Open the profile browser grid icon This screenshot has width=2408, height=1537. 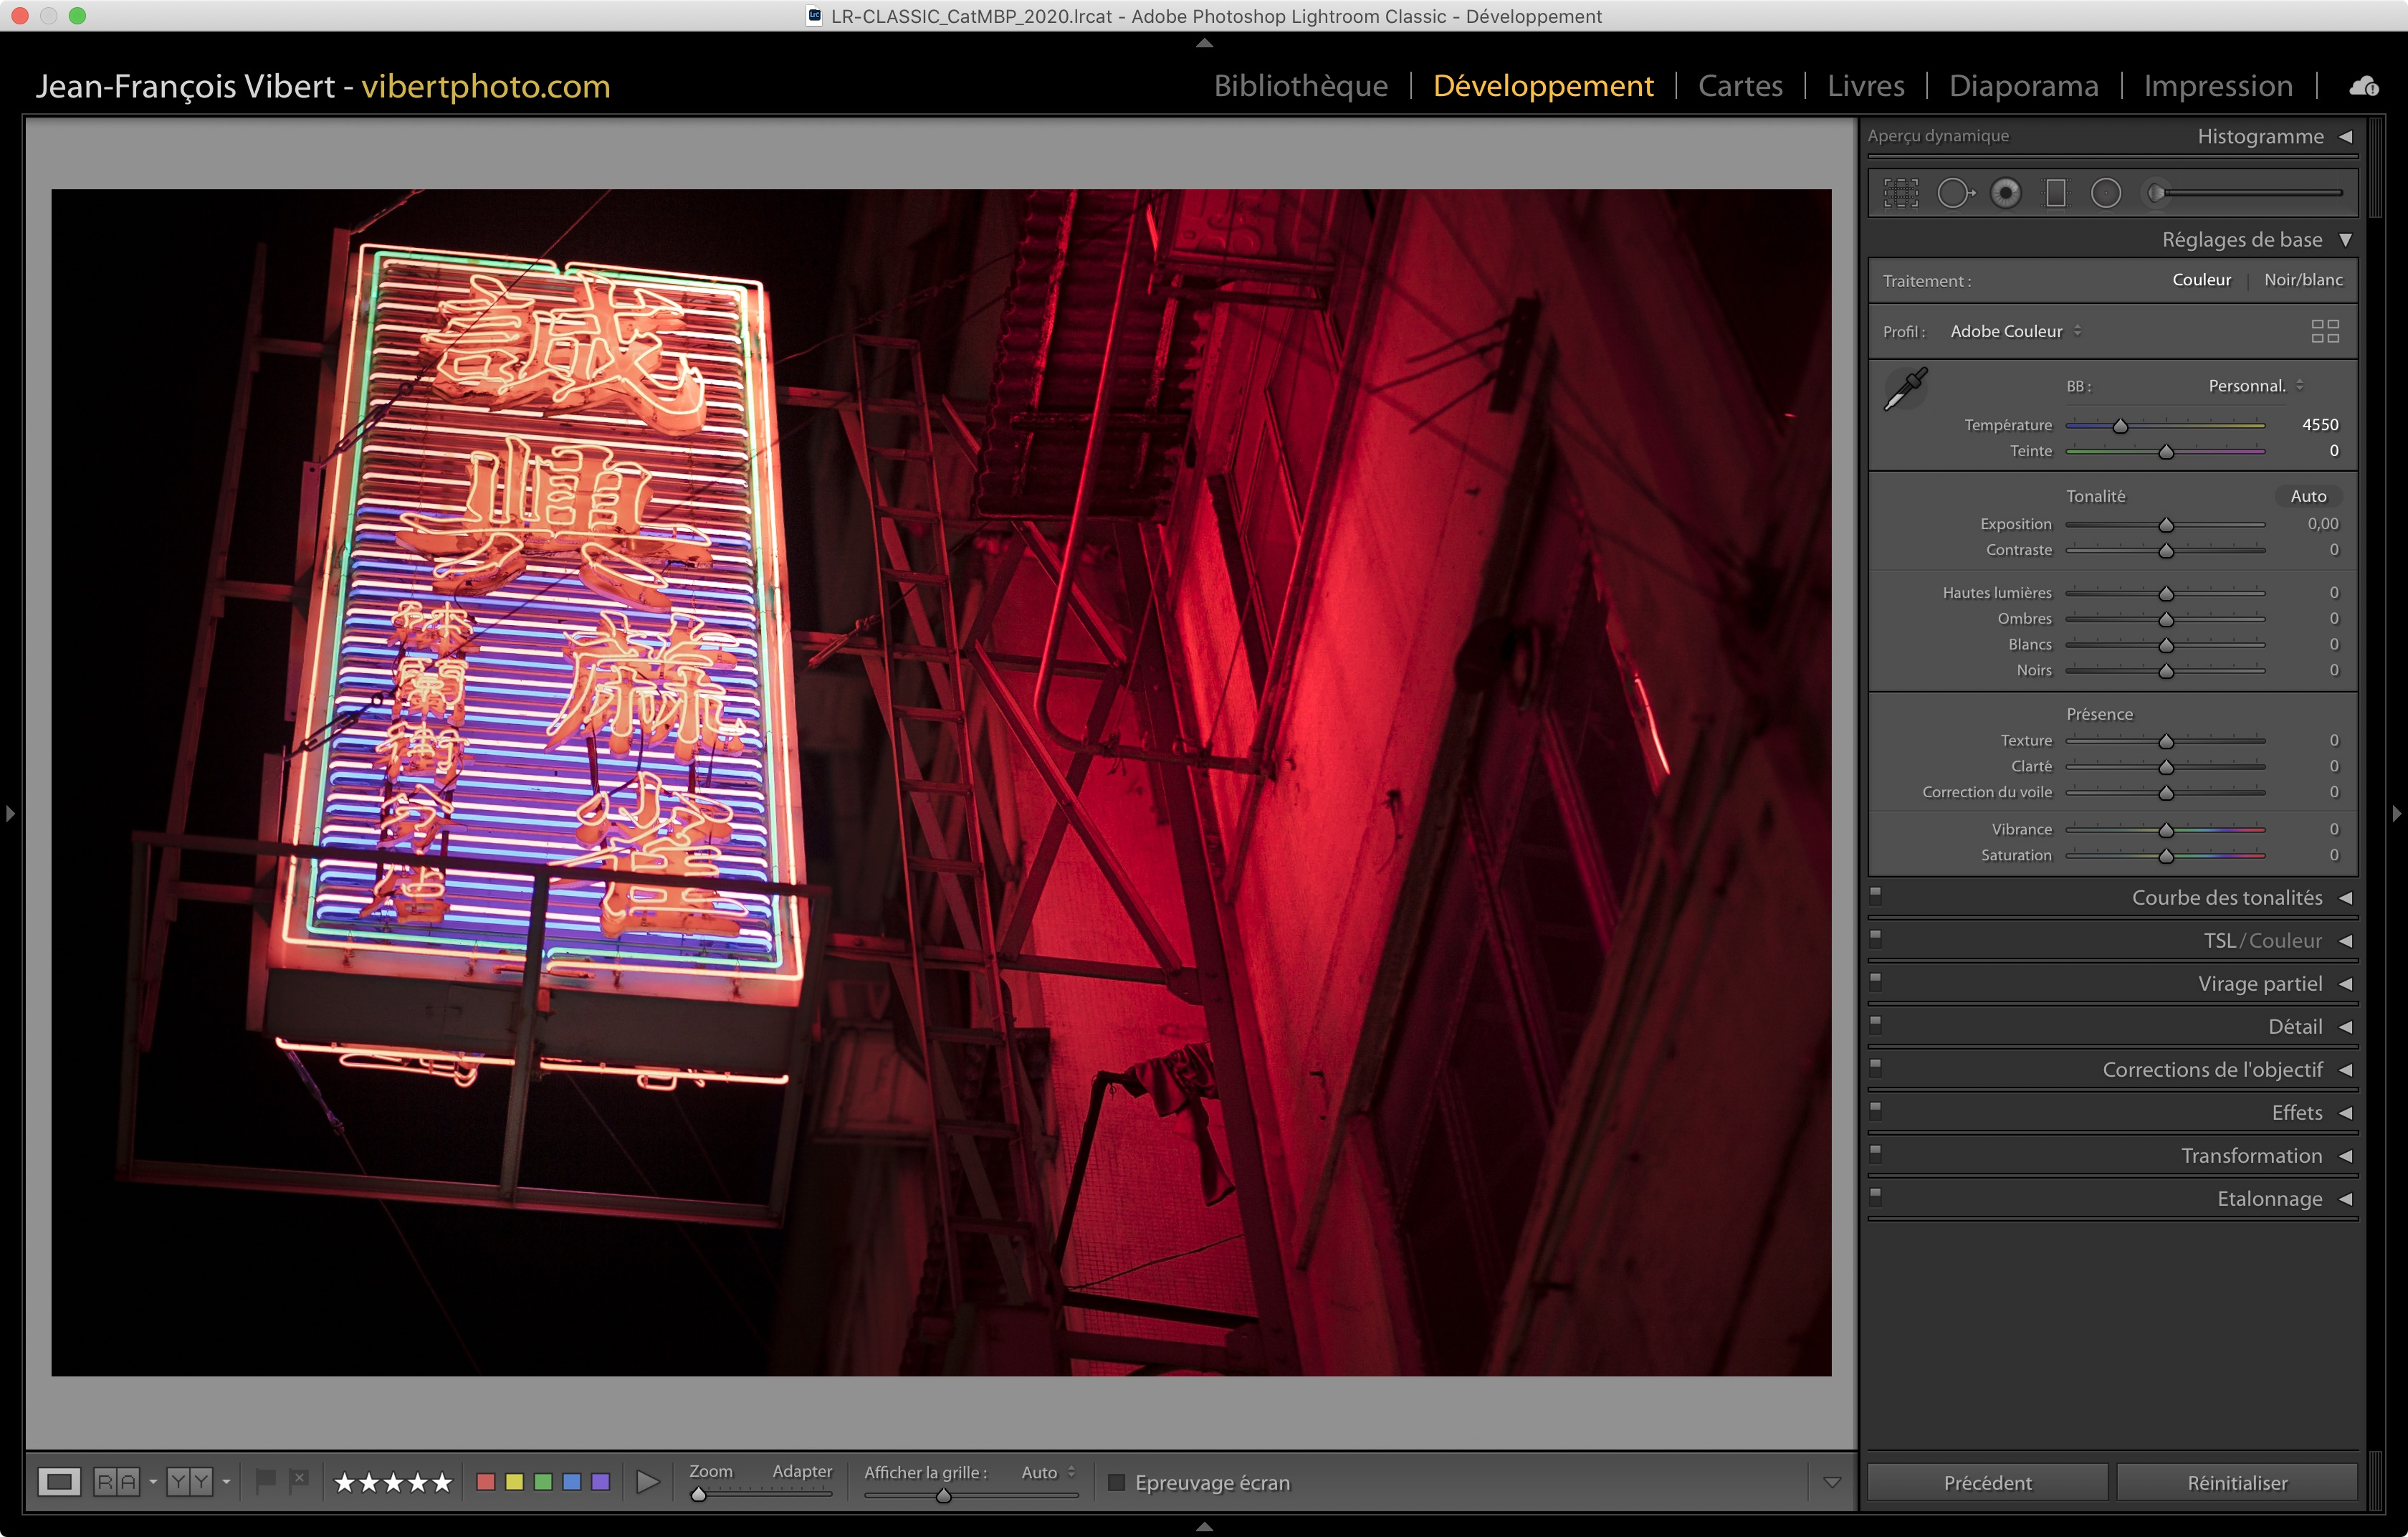coord(2324,331)
